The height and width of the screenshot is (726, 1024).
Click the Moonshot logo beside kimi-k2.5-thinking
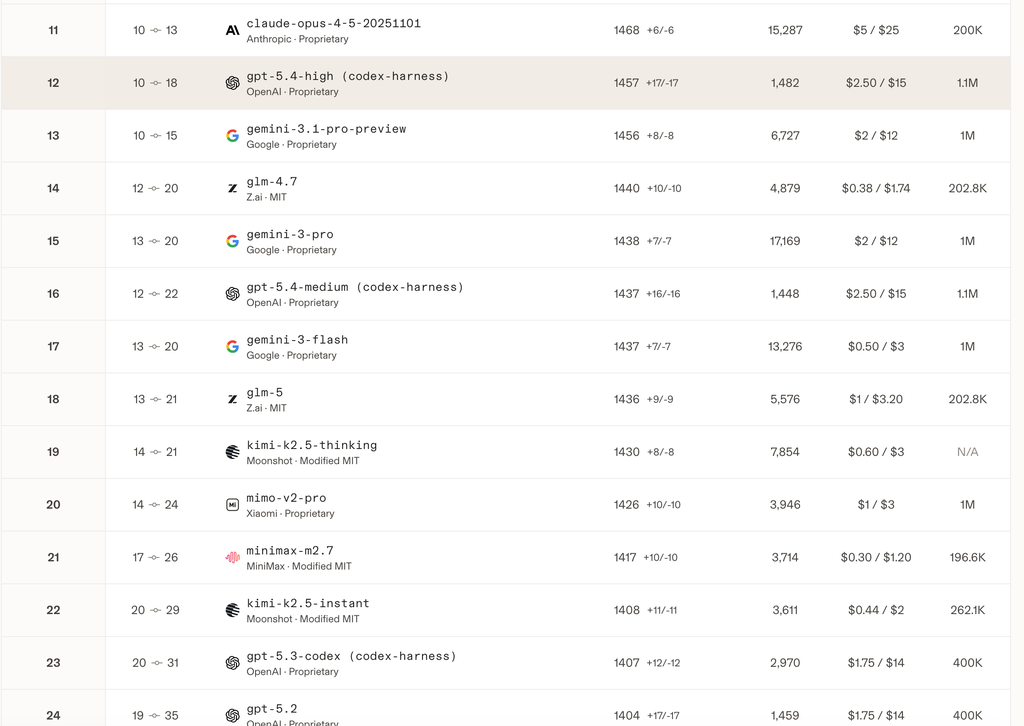pyautogui.click(x=232, y=452)
